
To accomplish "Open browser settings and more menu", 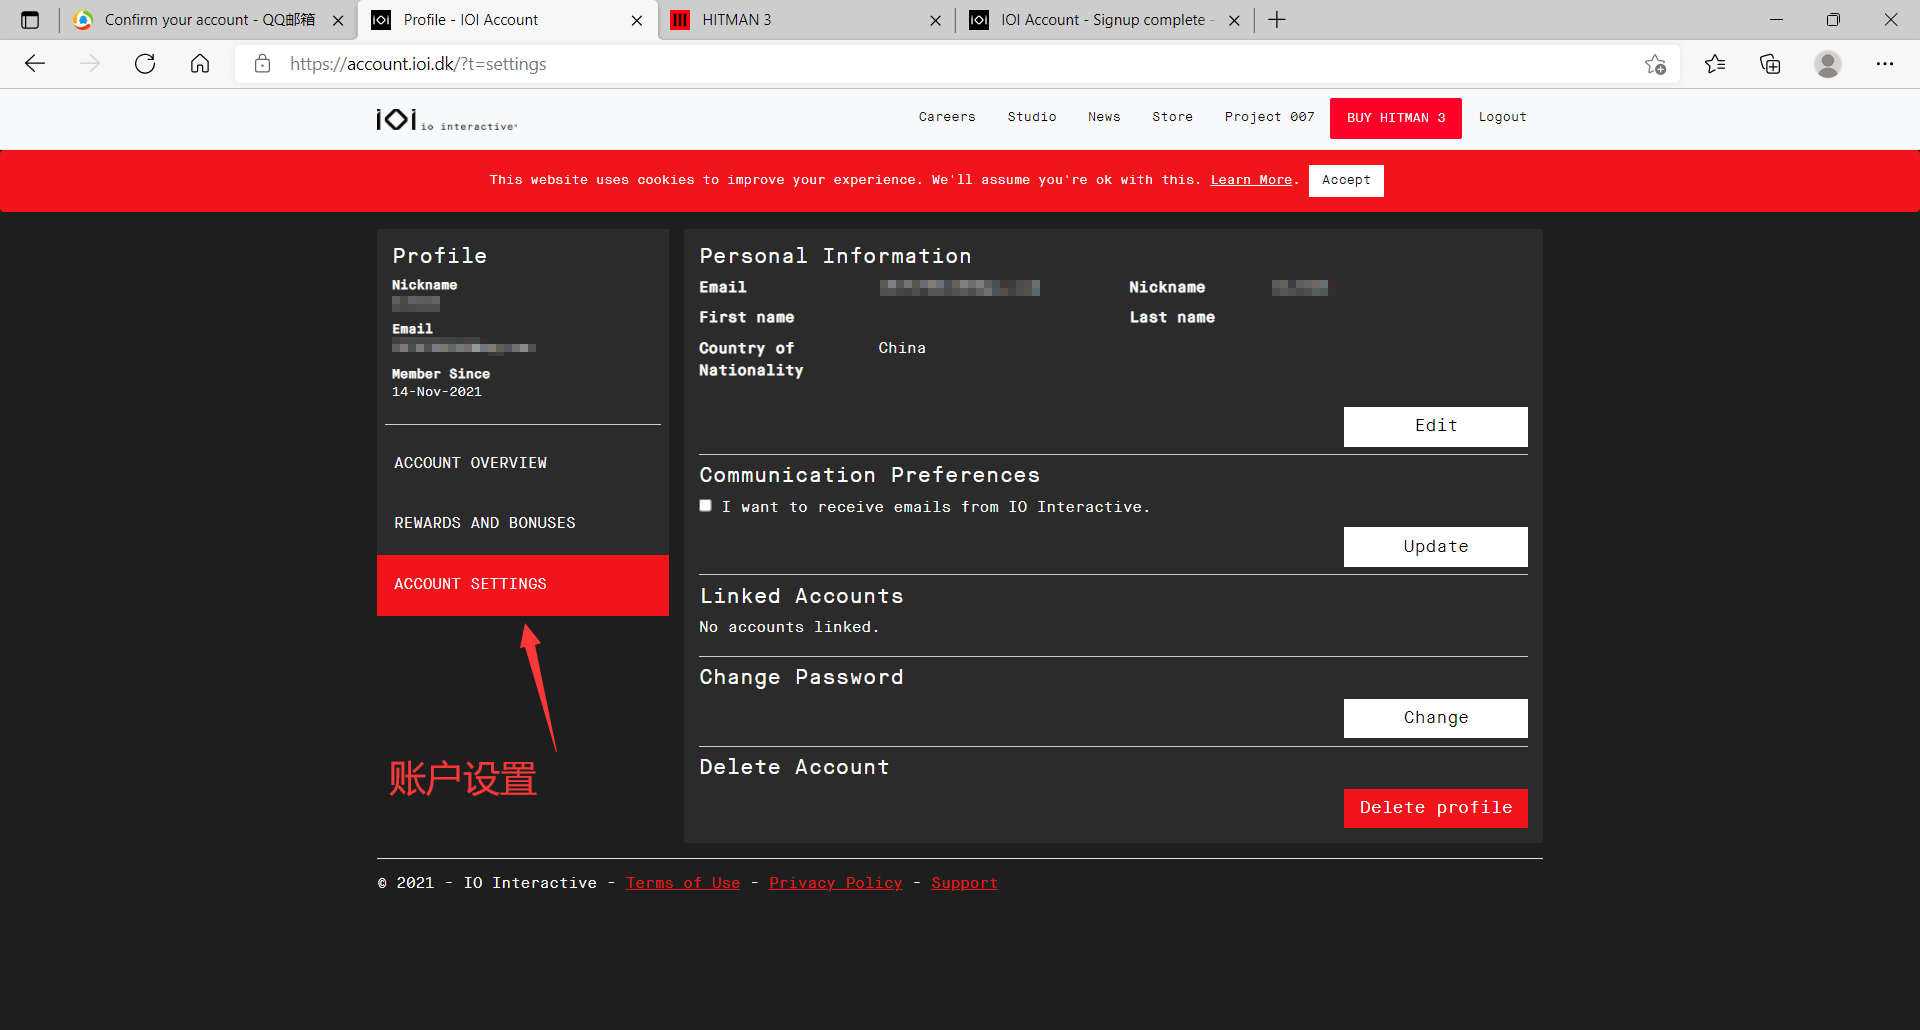I will [x=1885, y=64].
